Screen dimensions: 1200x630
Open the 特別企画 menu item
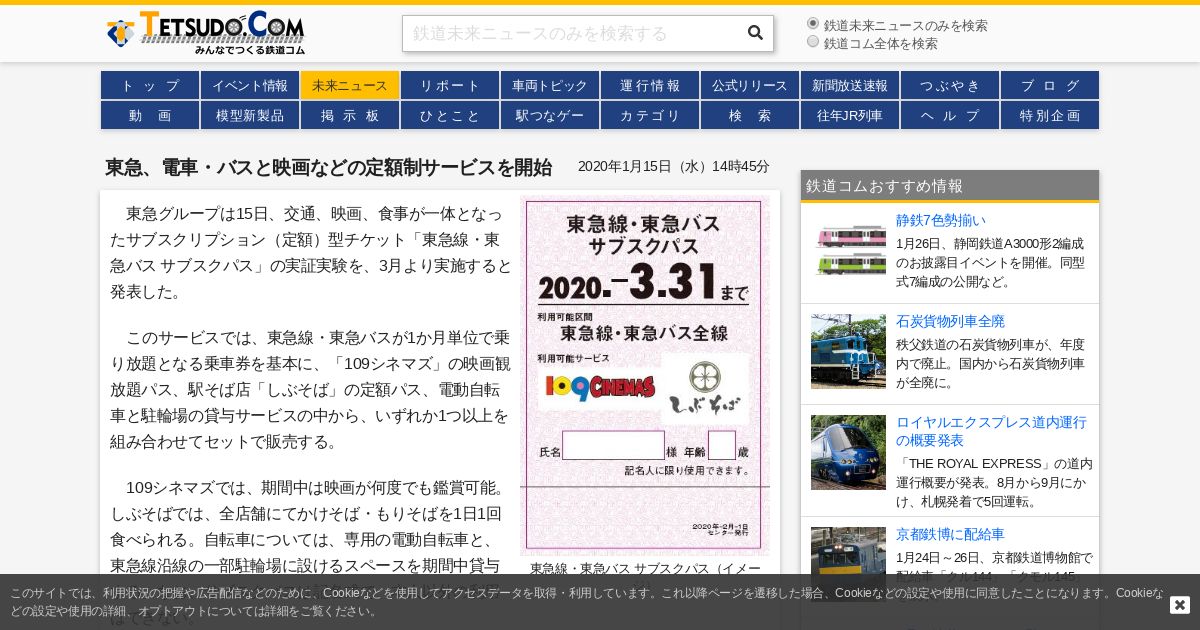[1050, 115]
